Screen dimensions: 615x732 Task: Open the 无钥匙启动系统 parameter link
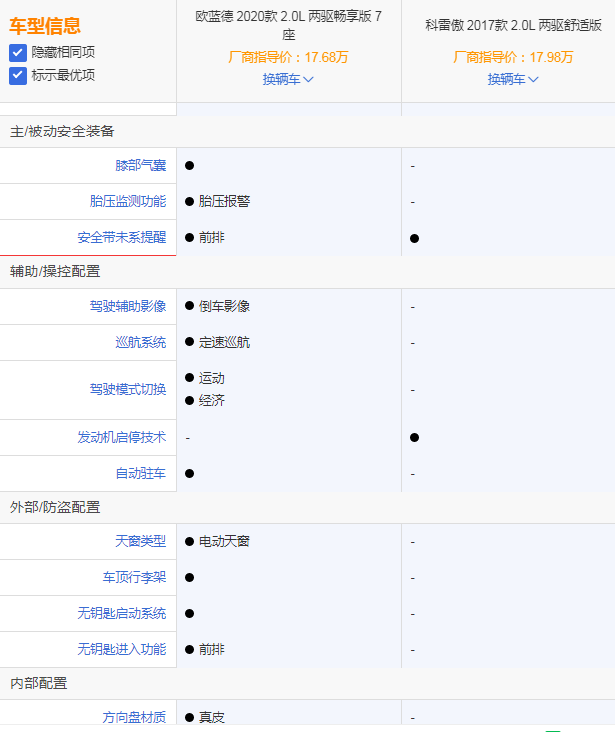(122, 614)
